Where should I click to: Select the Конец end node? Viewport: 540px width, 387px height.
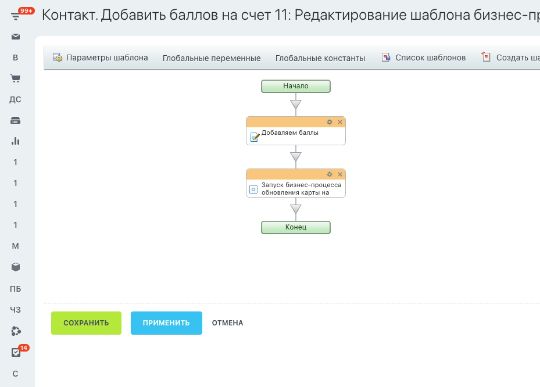point(296,227)
